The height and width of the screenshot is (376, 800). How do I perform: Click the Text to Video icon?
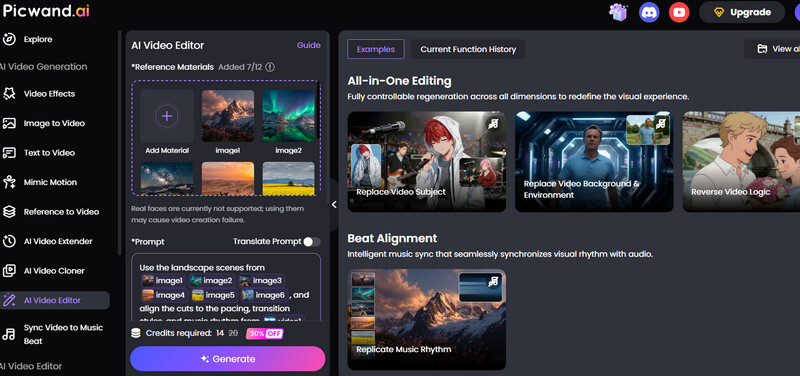(x=9, y=153)
